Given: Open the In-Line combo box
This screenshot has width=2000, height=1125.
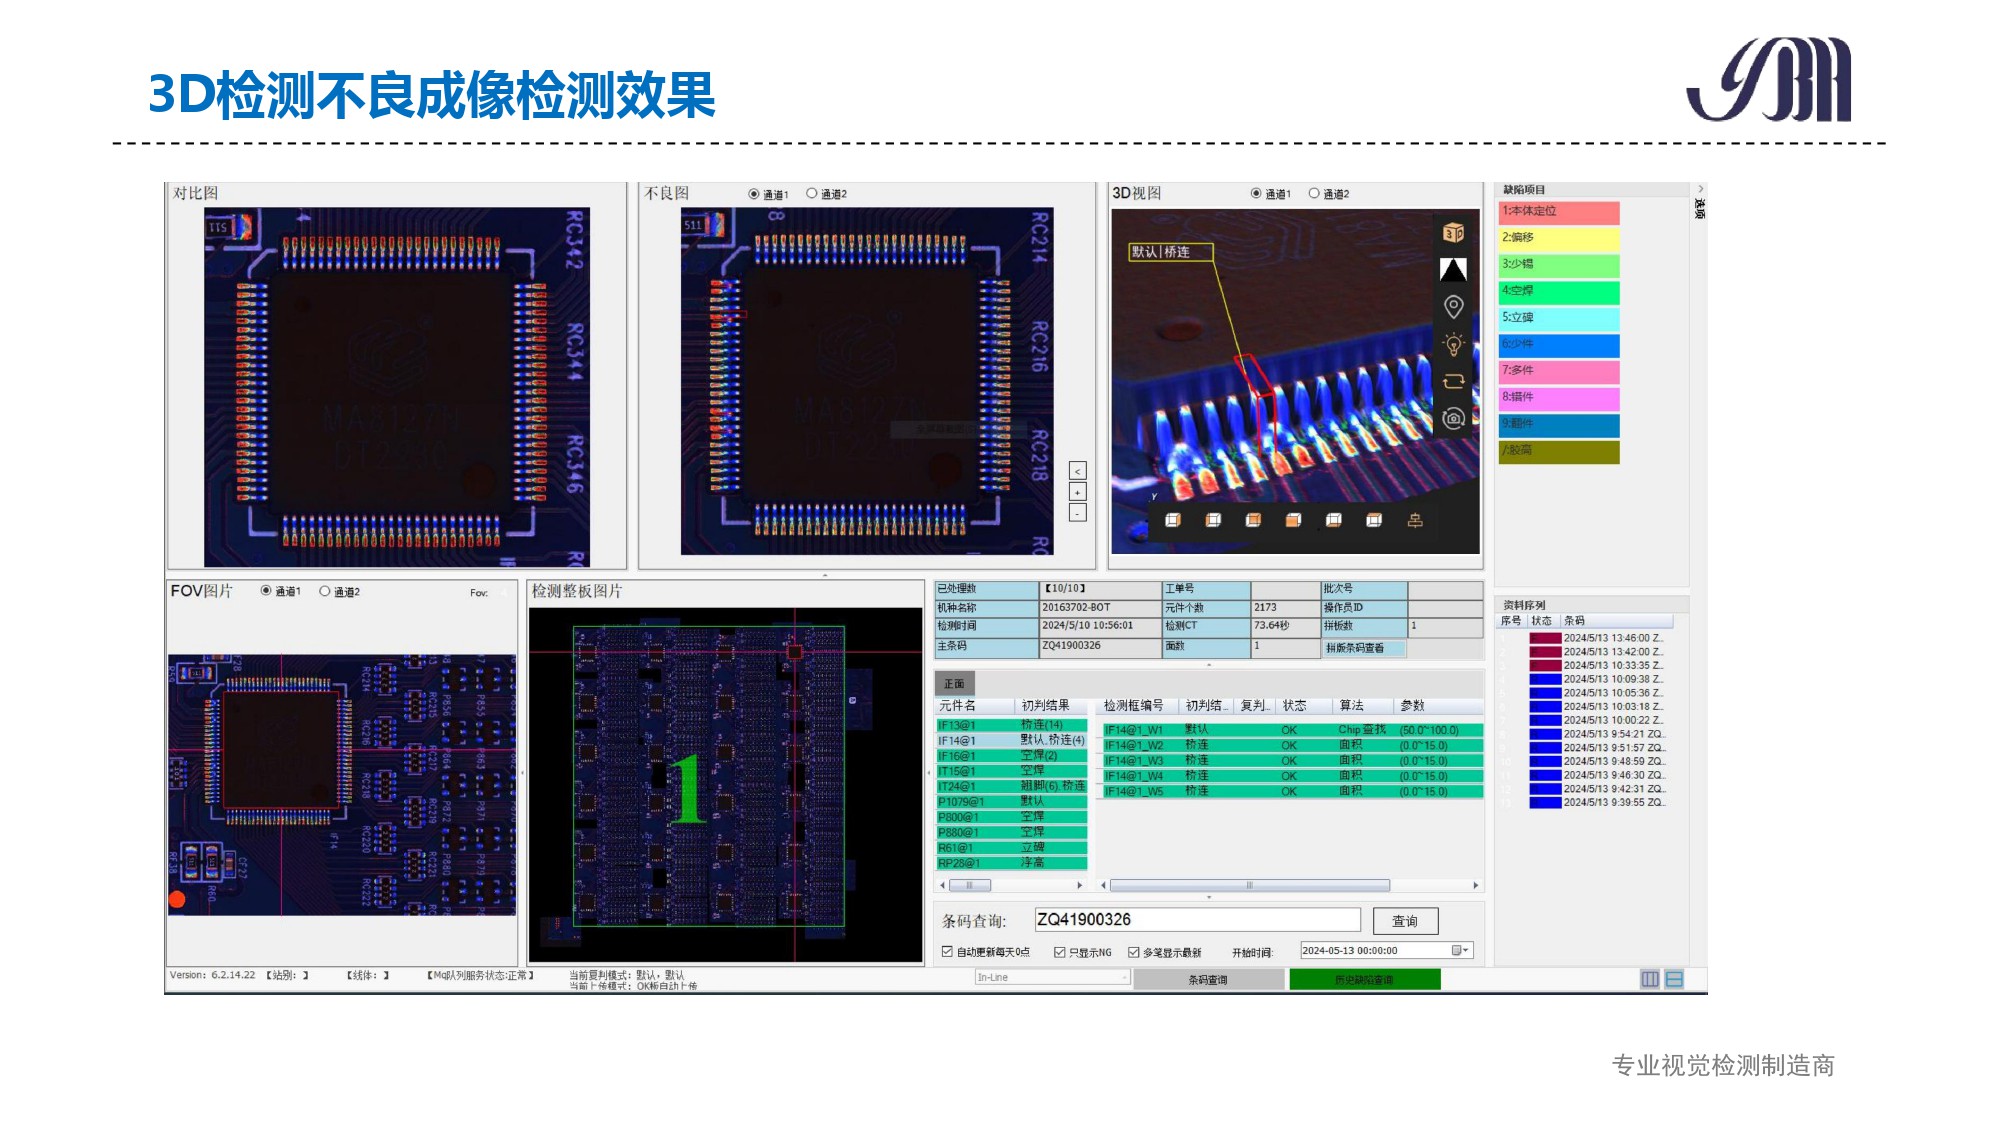Looking at the screenshot, I should (1052, 977).
